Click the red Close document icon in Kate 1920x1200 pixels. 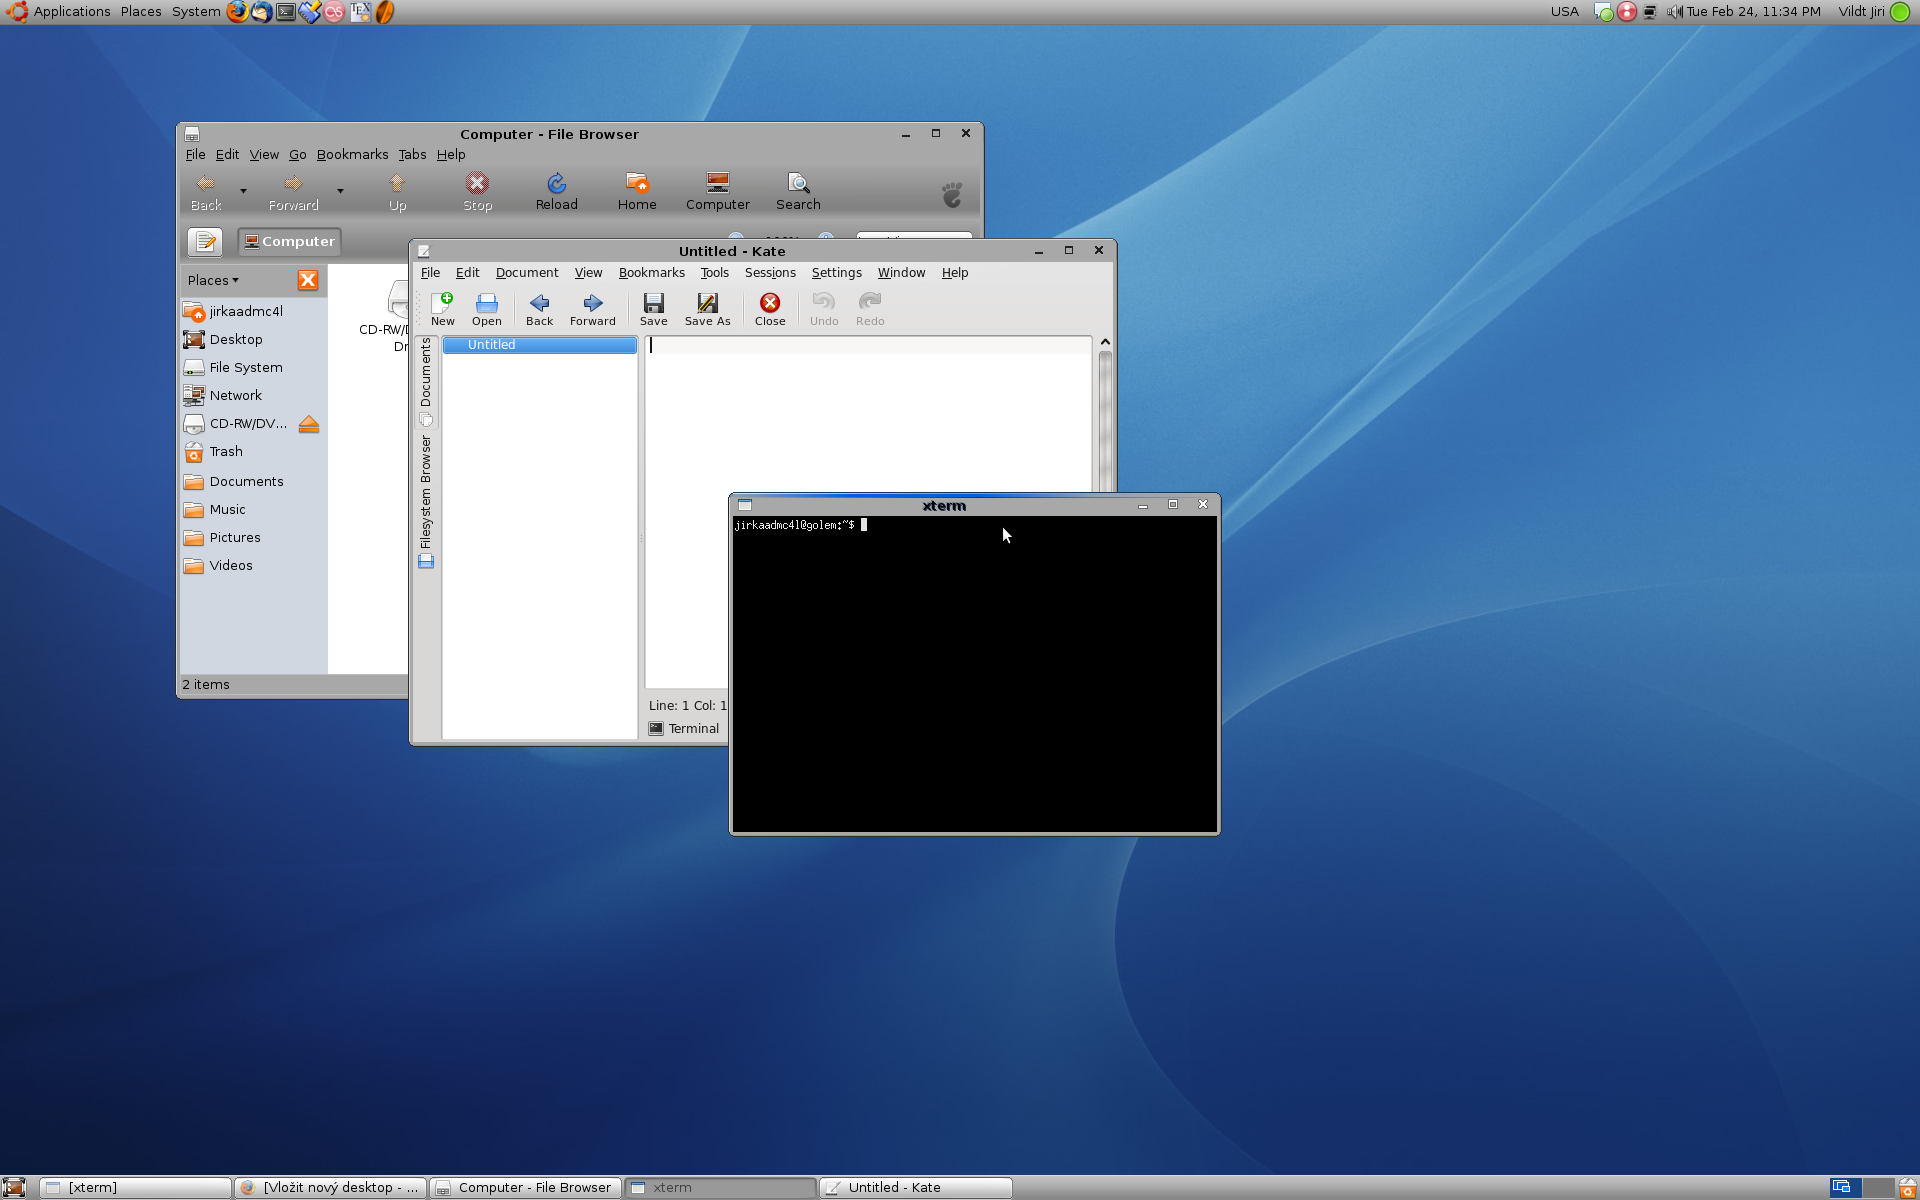coord(770,309)
